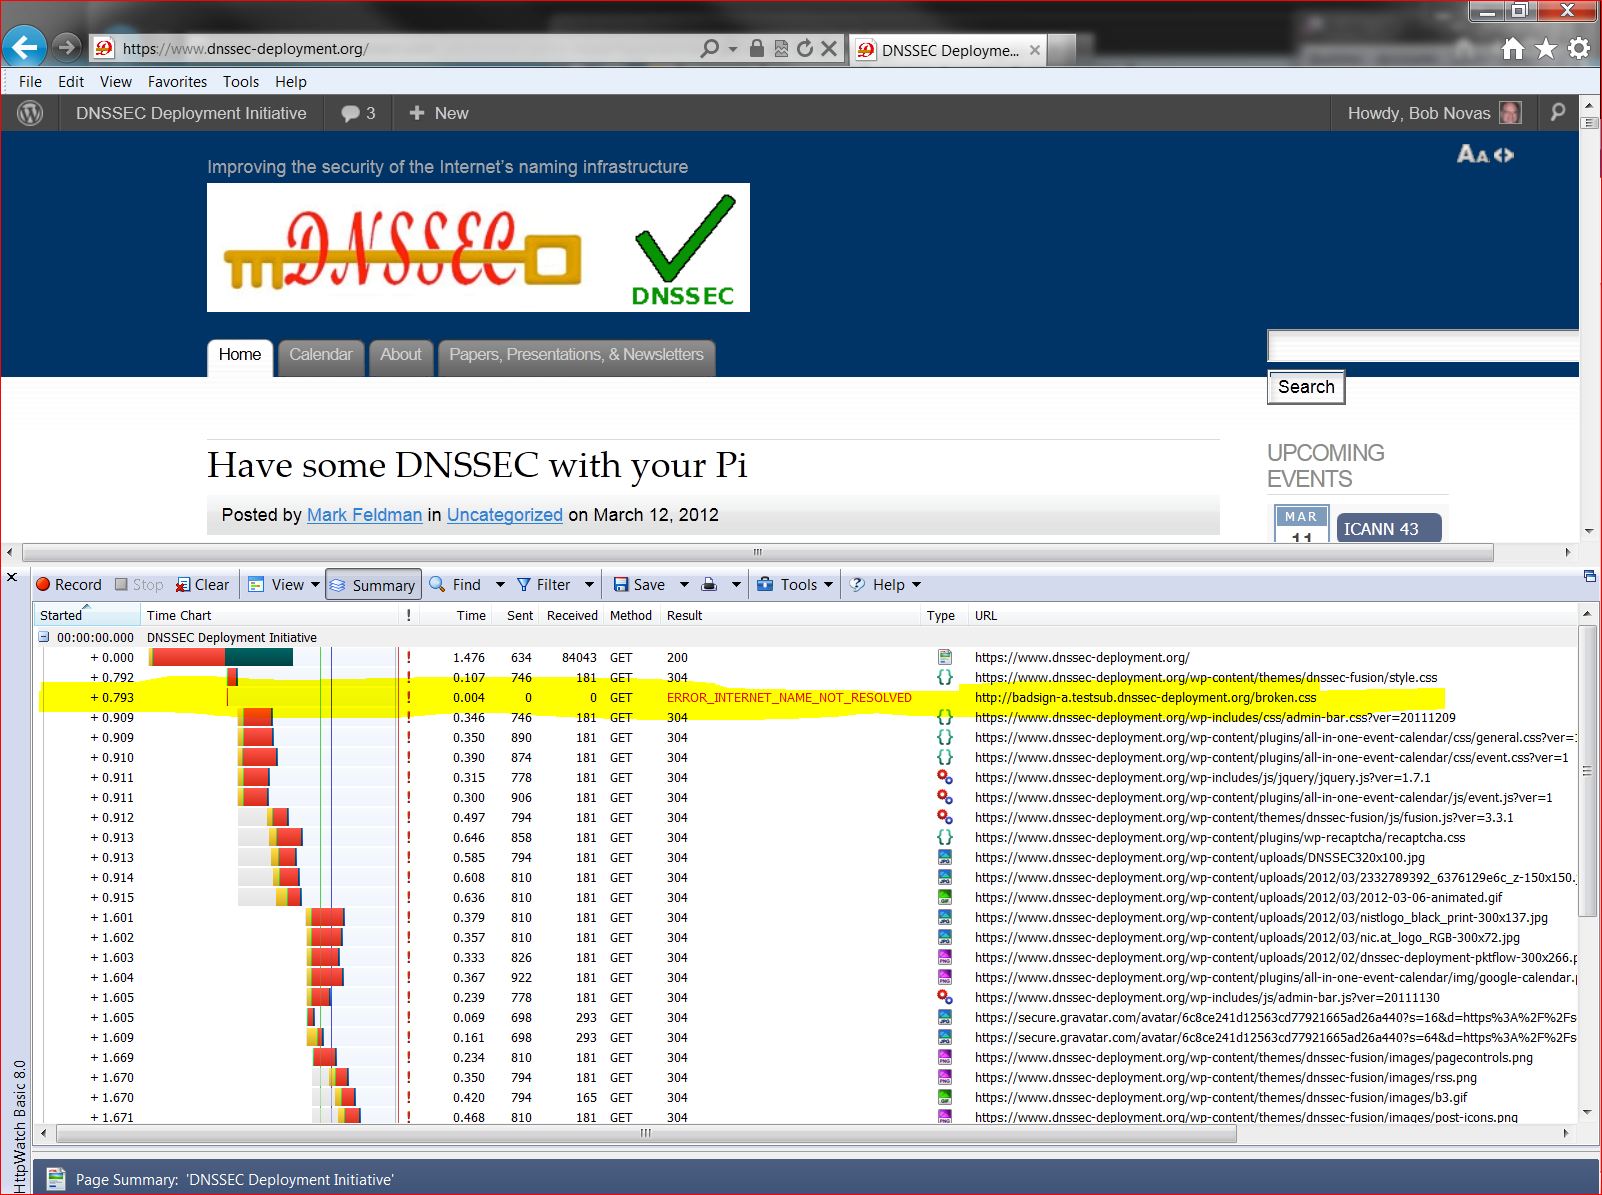1602x1195 pixels.
Task: Open the admin bar search magnifier
Action: pyautogui.click(x=1558, y=113)
